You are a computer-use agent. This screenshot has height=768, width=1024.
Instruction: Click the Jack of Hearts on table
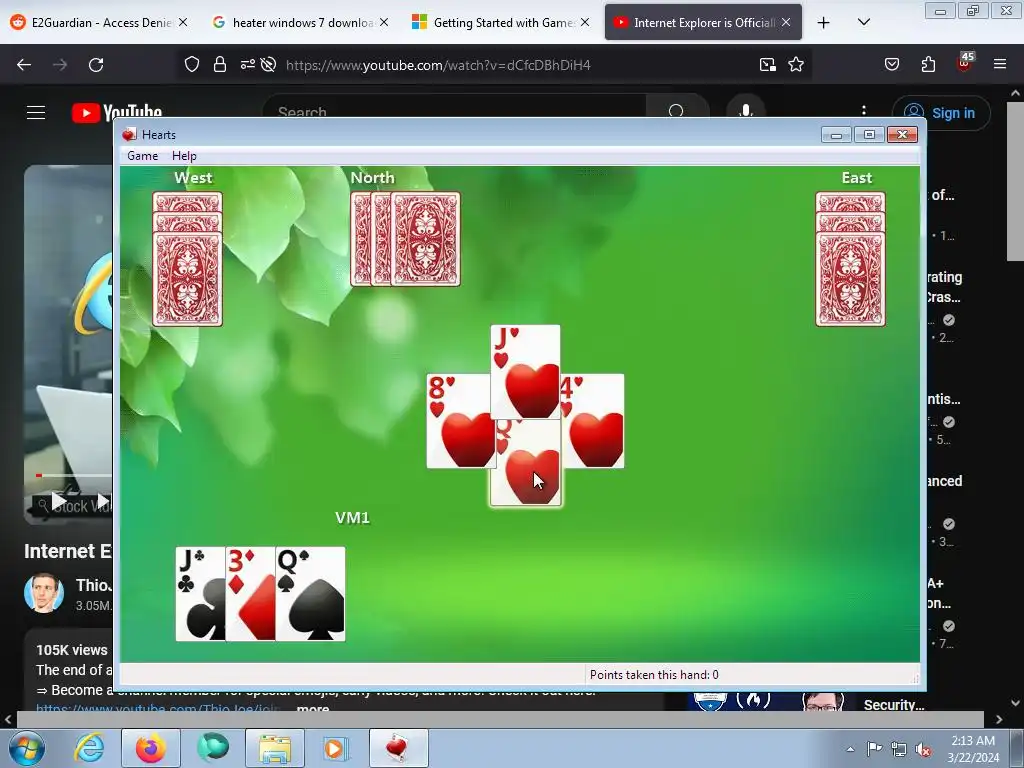(525, 371)
